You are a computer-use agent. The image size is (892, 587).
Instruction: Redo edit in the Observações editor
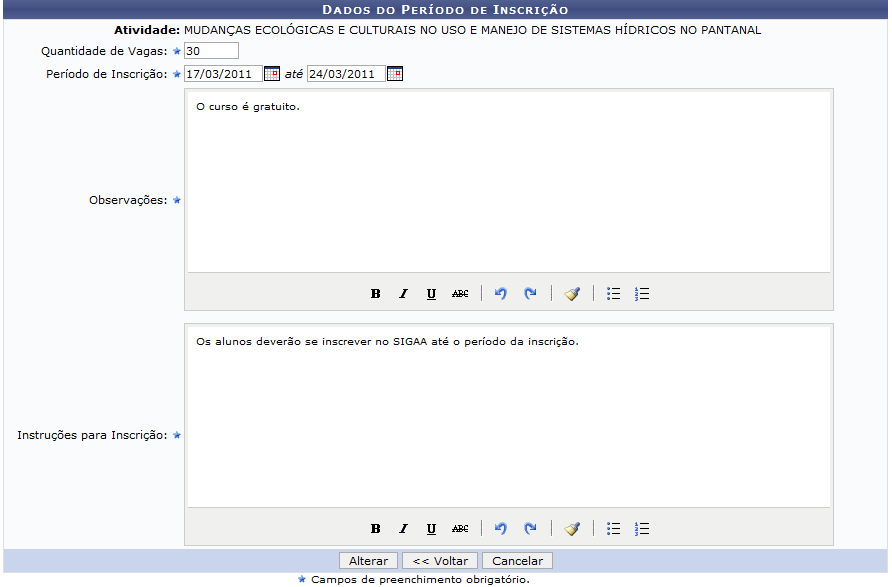[530, 294]
